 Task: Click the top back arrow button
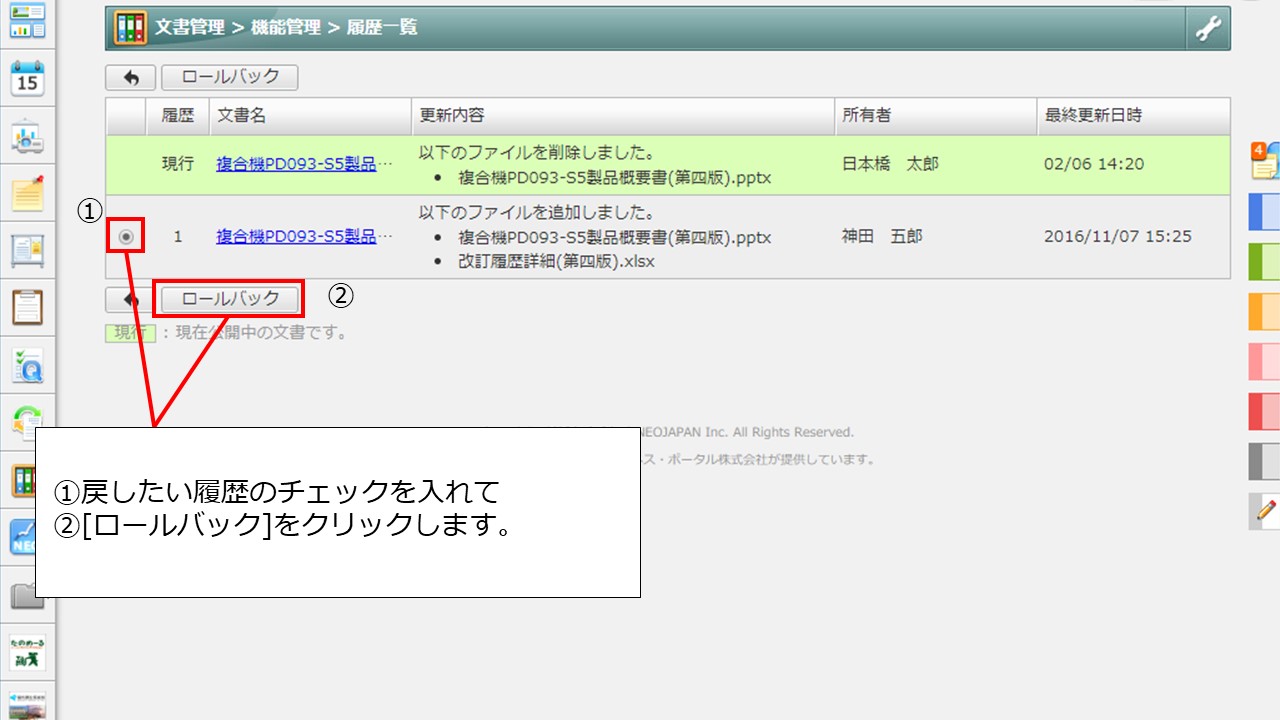click(130, 77)
